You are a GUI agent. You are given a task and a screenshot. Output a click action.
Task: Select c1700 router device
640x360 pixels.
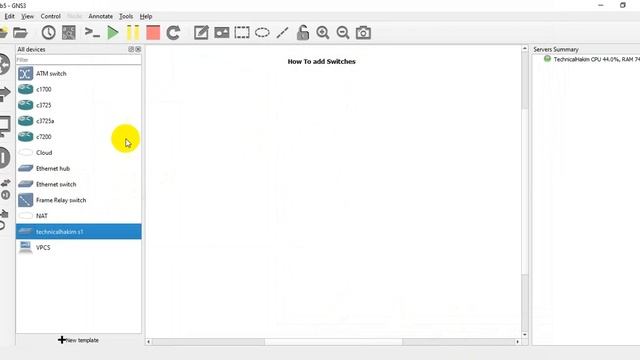pyautogui.click(x=79, y=89)
